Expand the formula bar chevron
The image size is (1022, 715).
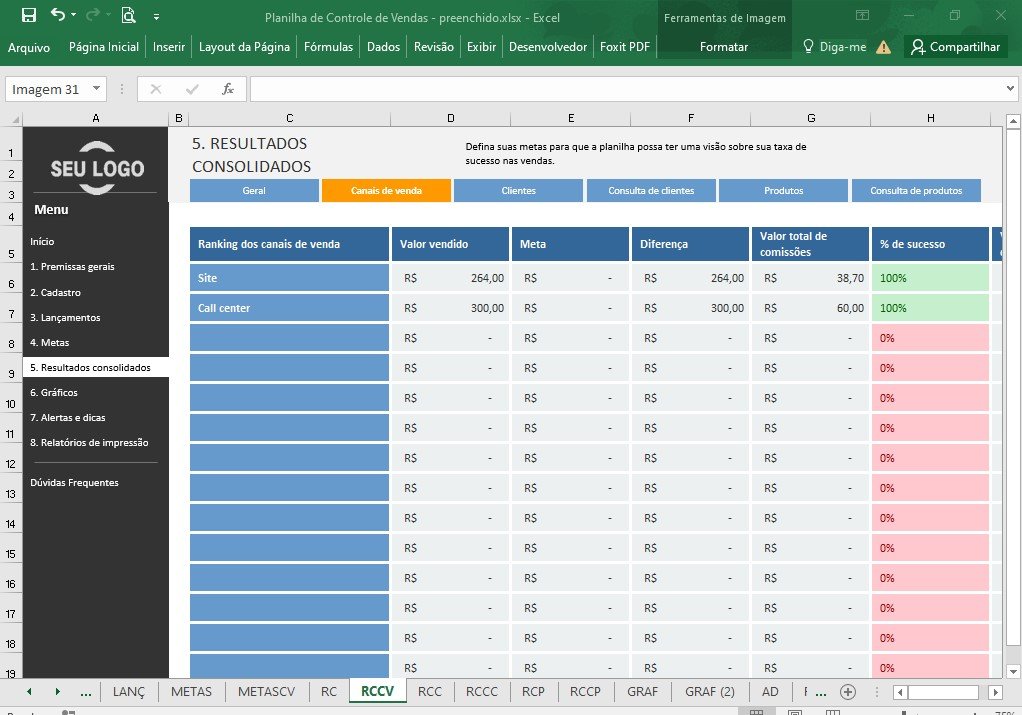click(1010, 88)
